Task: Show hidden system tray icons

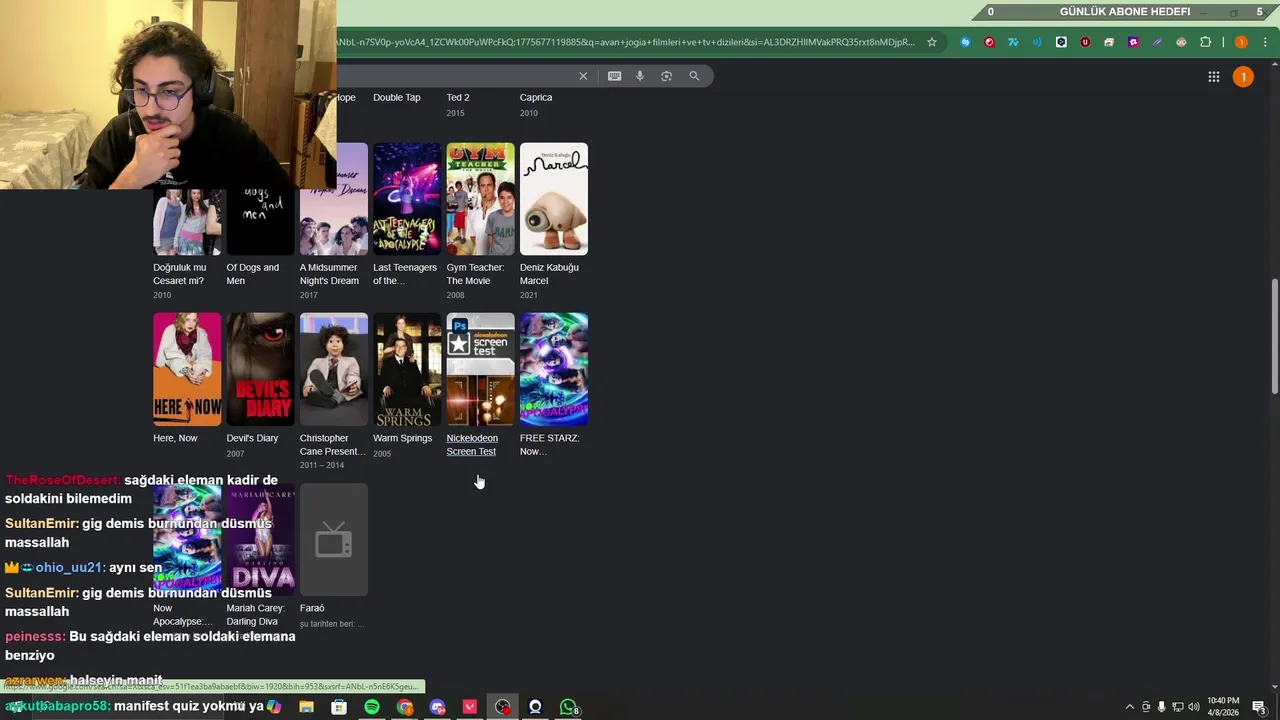Action: (x=1130, y=707)
